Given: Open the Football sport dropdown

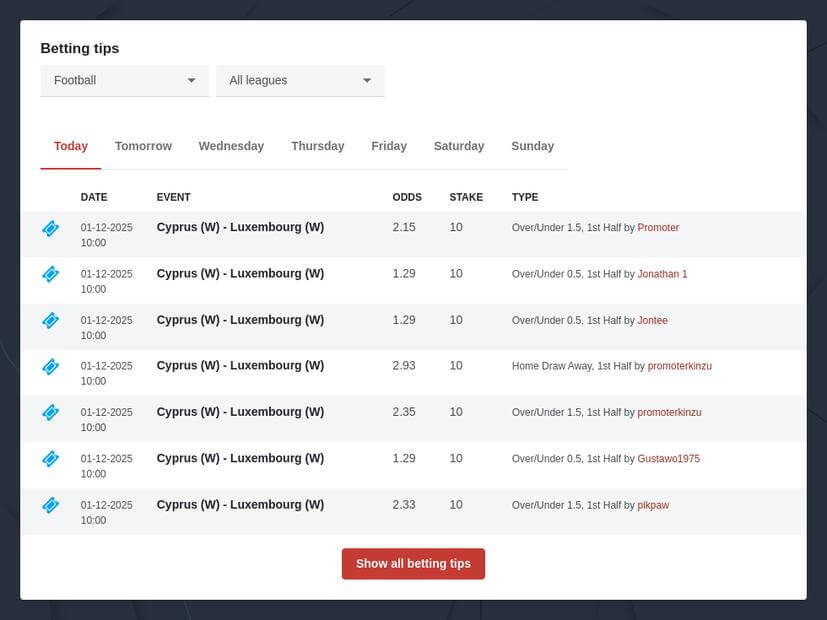Looking at the screenshot, I should point(124,80).
